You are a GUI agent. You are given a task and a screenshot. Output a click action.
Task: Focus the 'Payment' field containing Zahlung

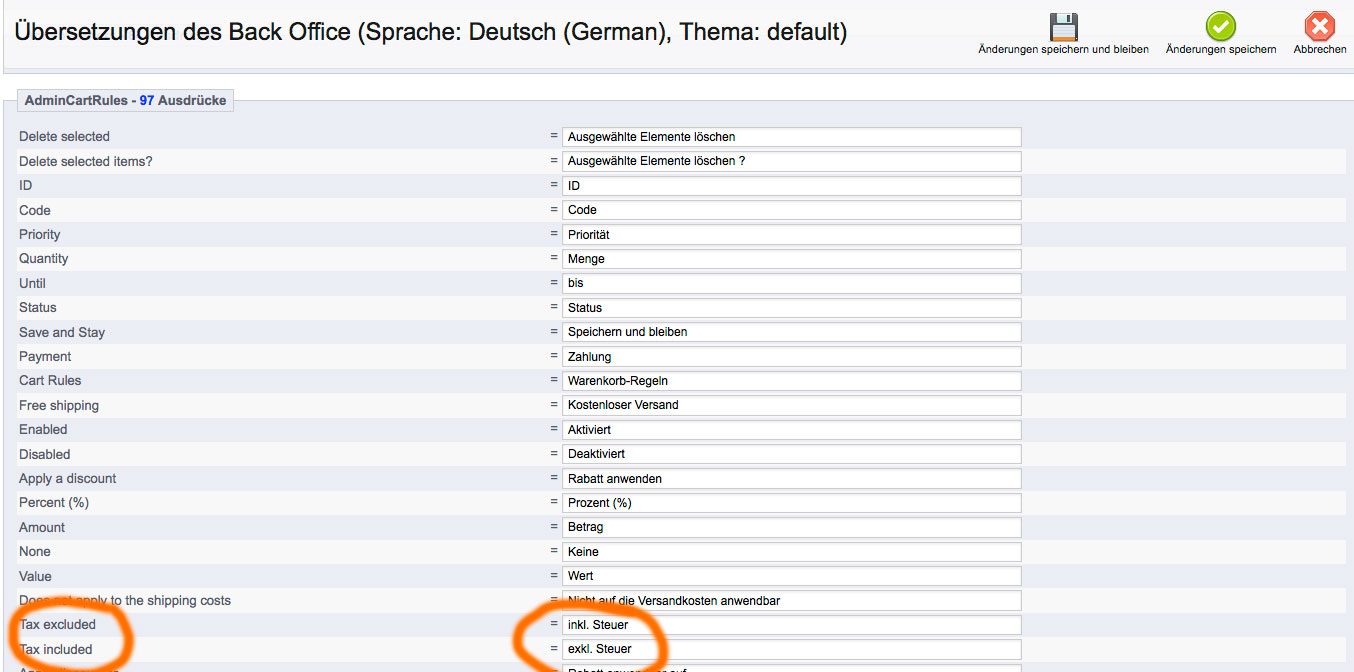point(791,357)
